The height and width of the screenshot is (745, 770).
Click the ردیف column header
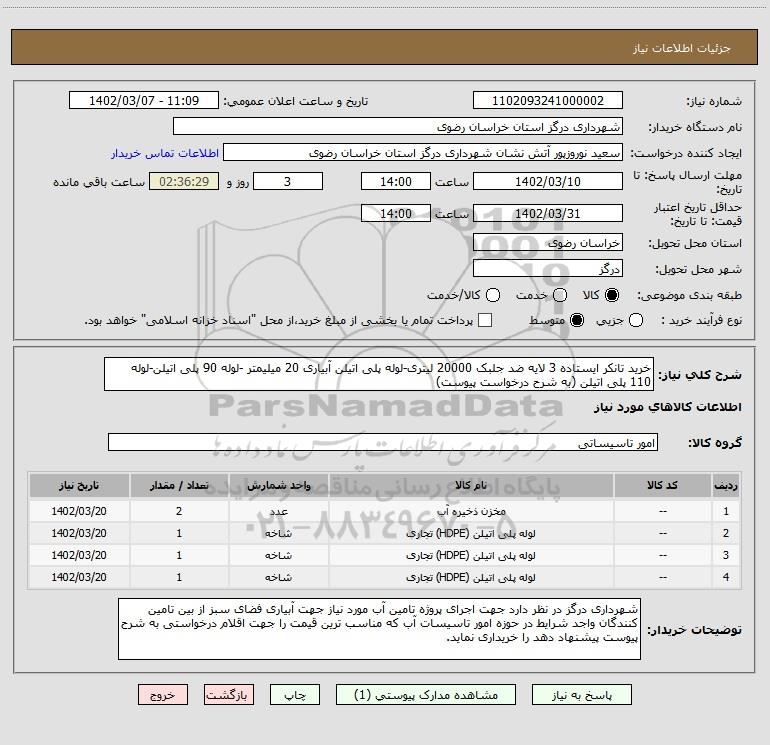tap(726, 485)
